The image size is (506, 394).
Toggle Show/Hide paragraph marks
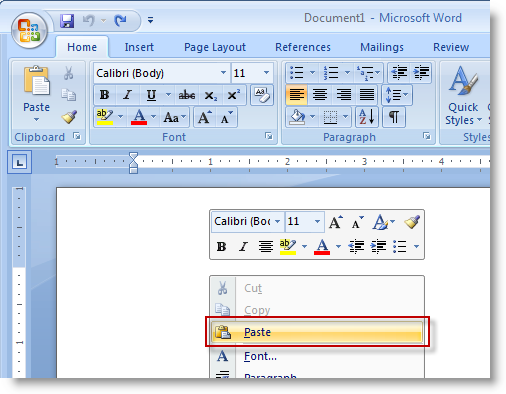coord(394,117)
